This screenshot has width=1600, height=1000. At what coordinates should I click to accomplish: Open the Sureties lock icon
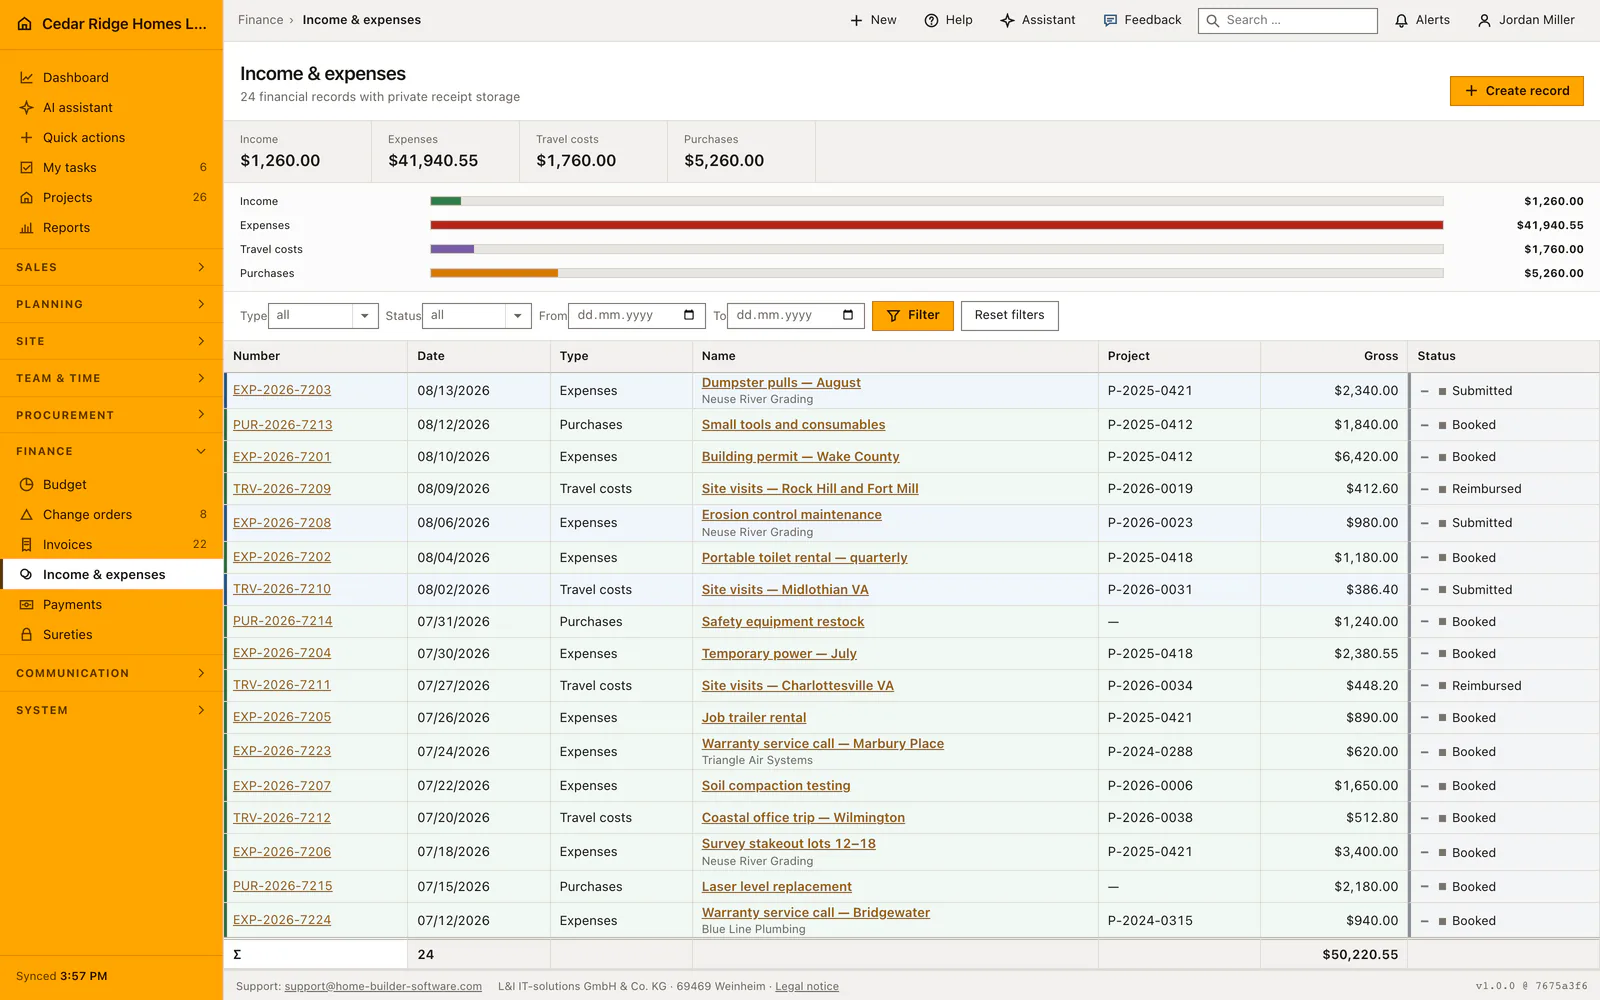[27, 635]
